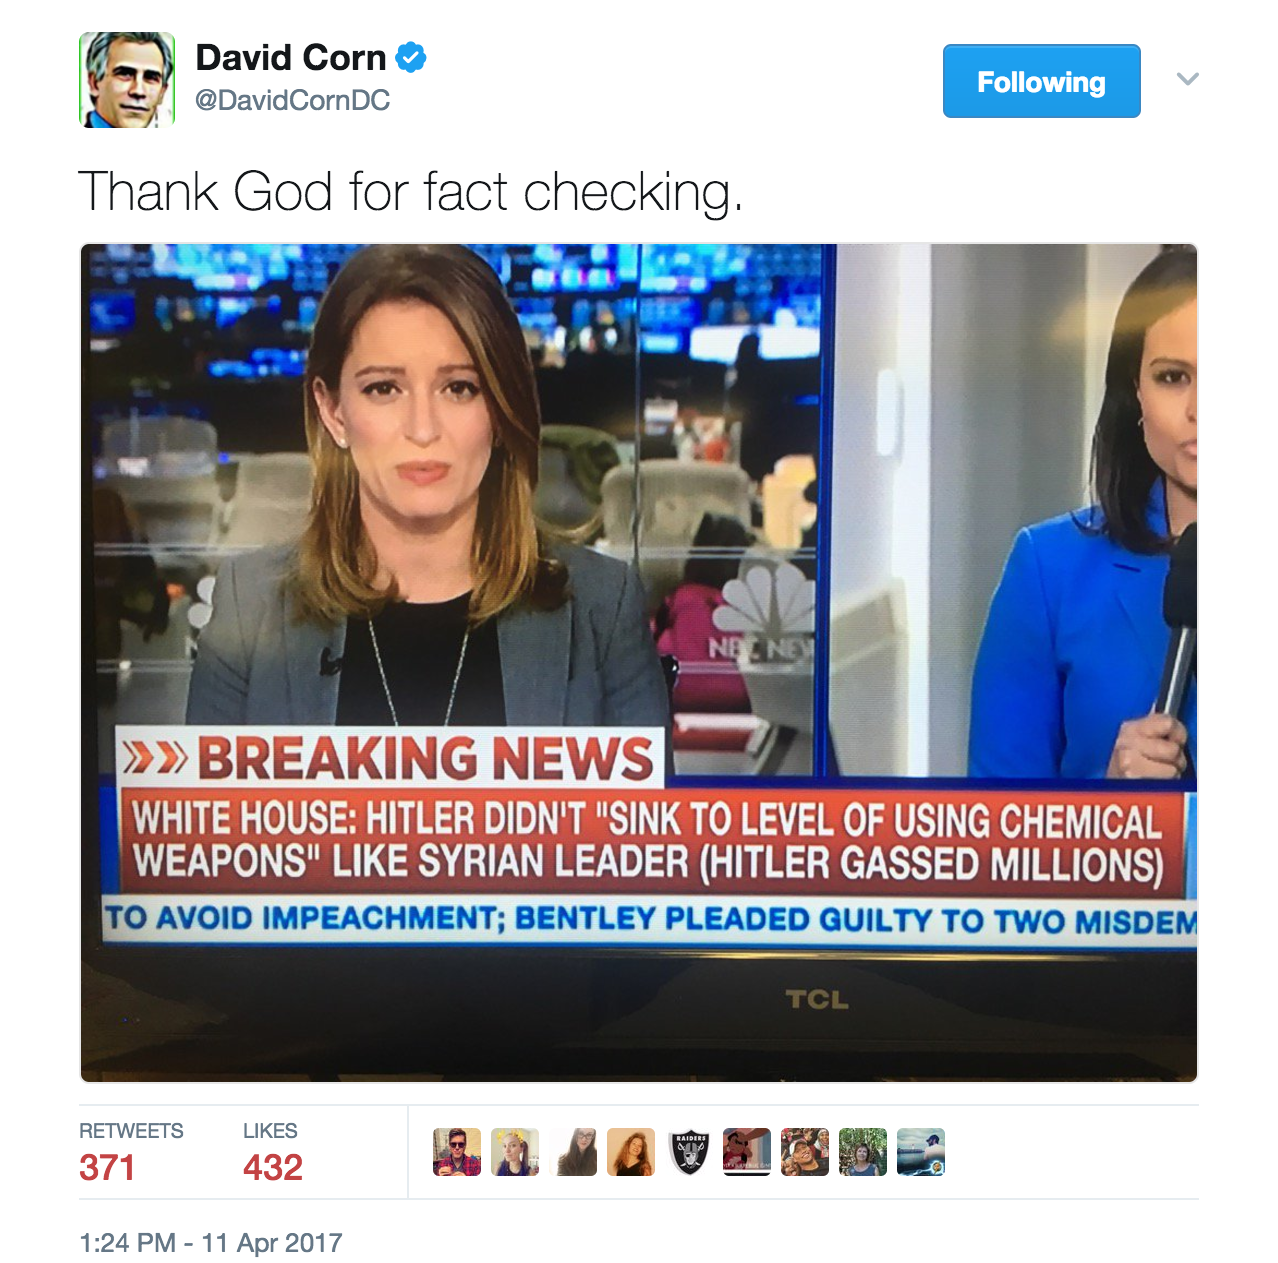Screen dimensions: 1278x1263
Task: Open the man by the sea avatar
Action: (921, 1152)
